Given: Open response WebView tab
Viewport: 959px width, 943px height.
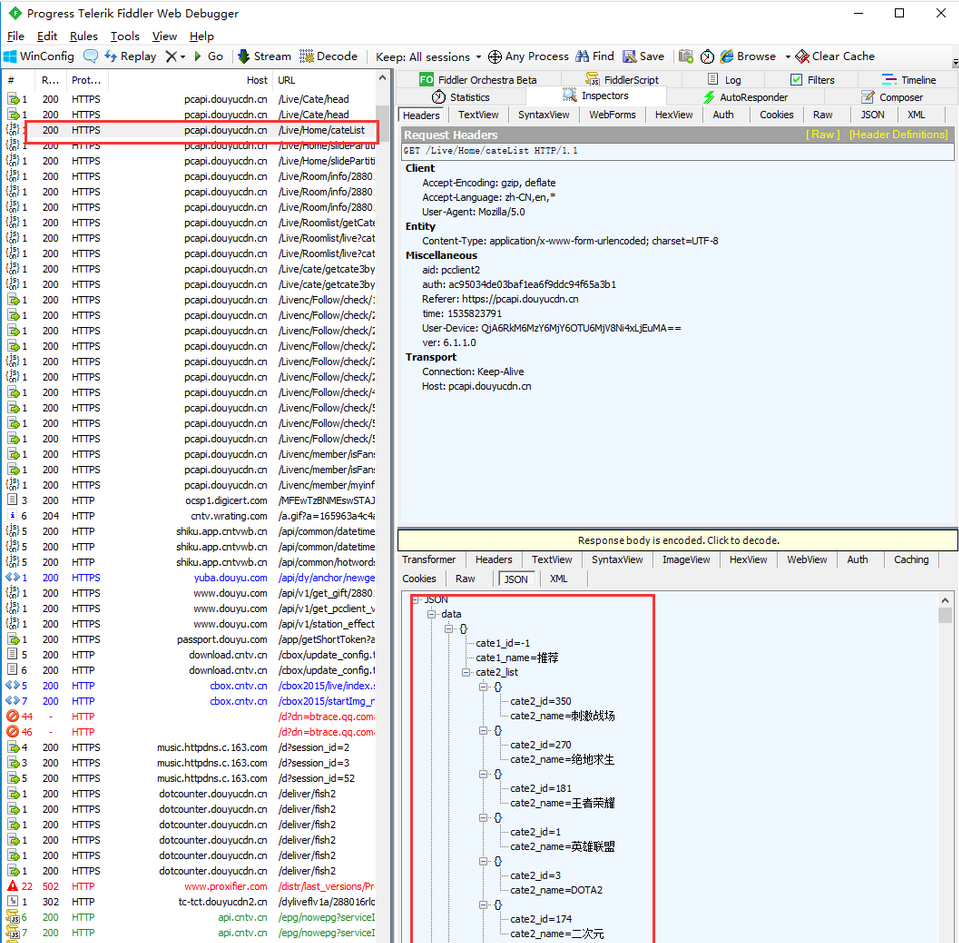Looking at the screenshot, I should (x=807, y=560).
